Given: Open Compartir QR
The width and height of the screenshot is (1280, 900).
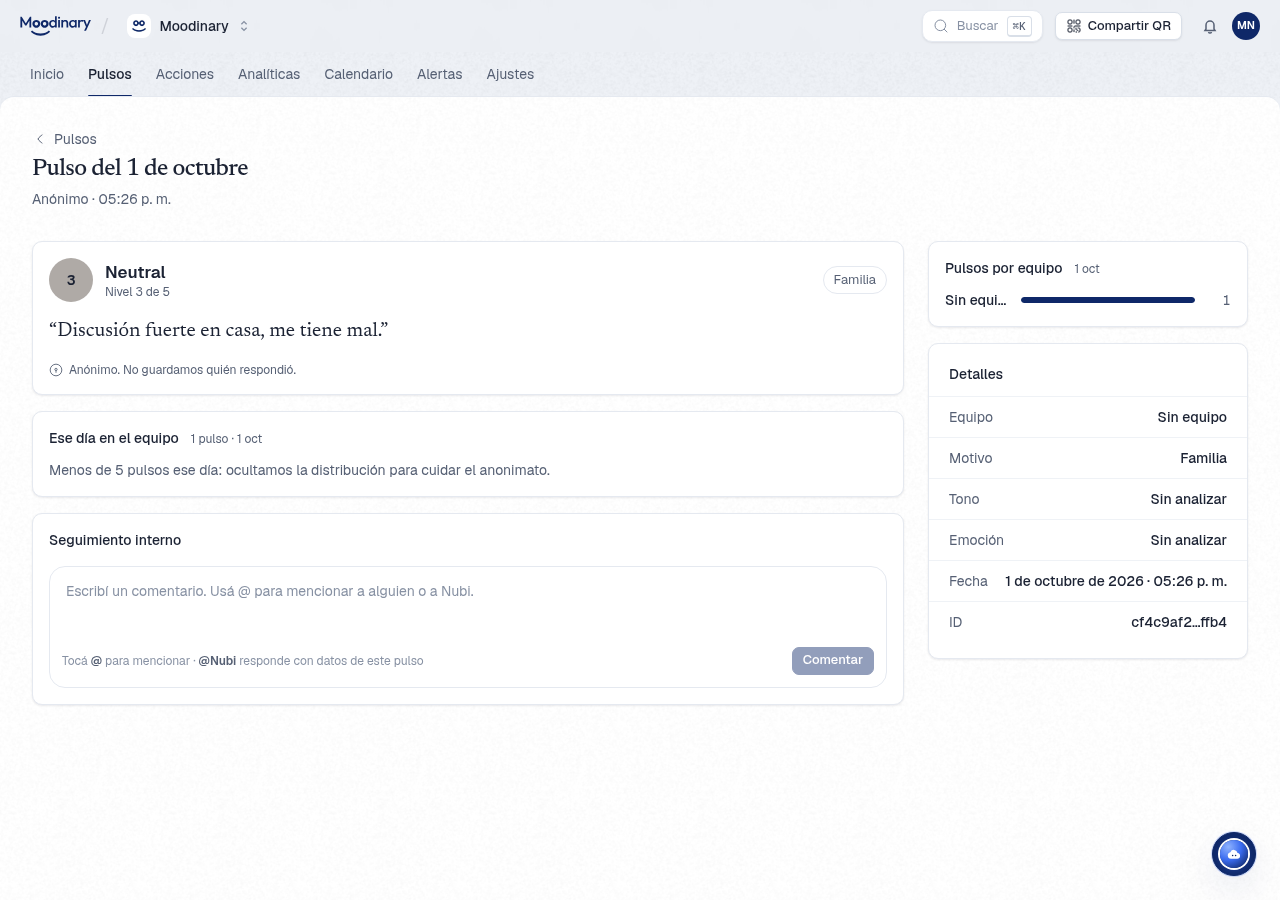Looking at the screenshot, I should (x=1118, y=26).
